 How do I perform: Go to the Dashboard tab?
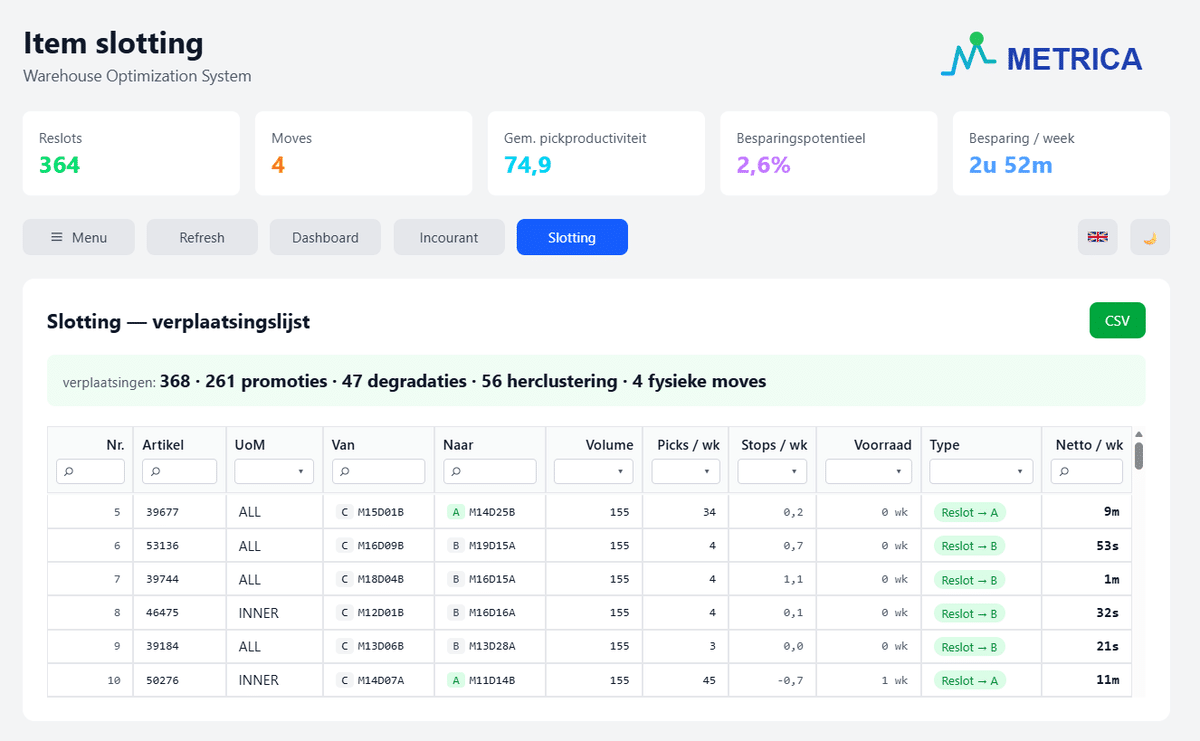pos(325,237)
